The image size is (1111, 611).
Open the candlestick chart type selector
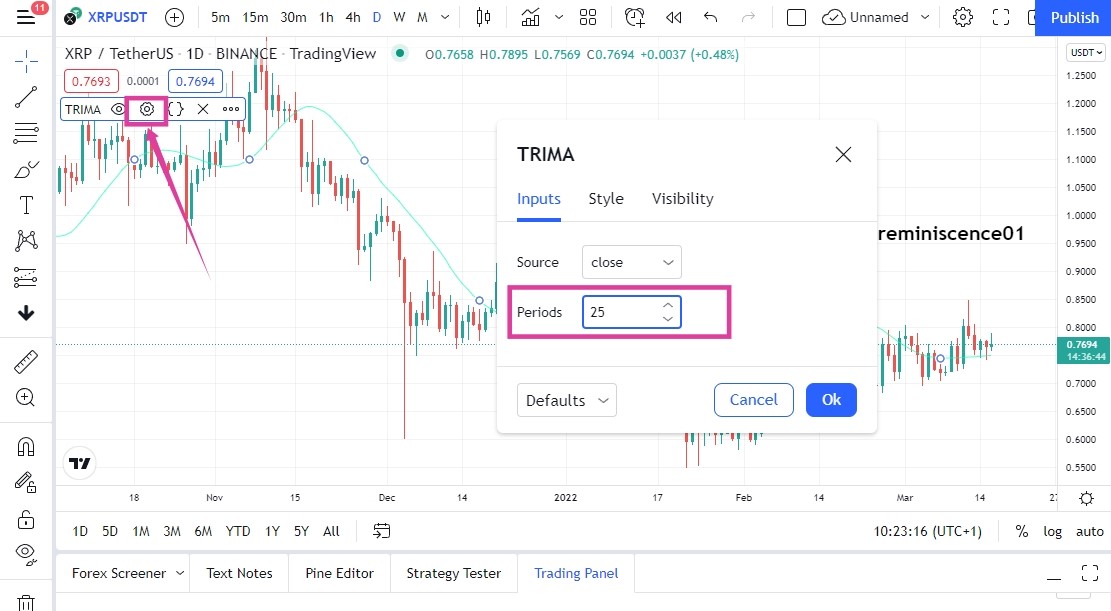pos(483,17)
